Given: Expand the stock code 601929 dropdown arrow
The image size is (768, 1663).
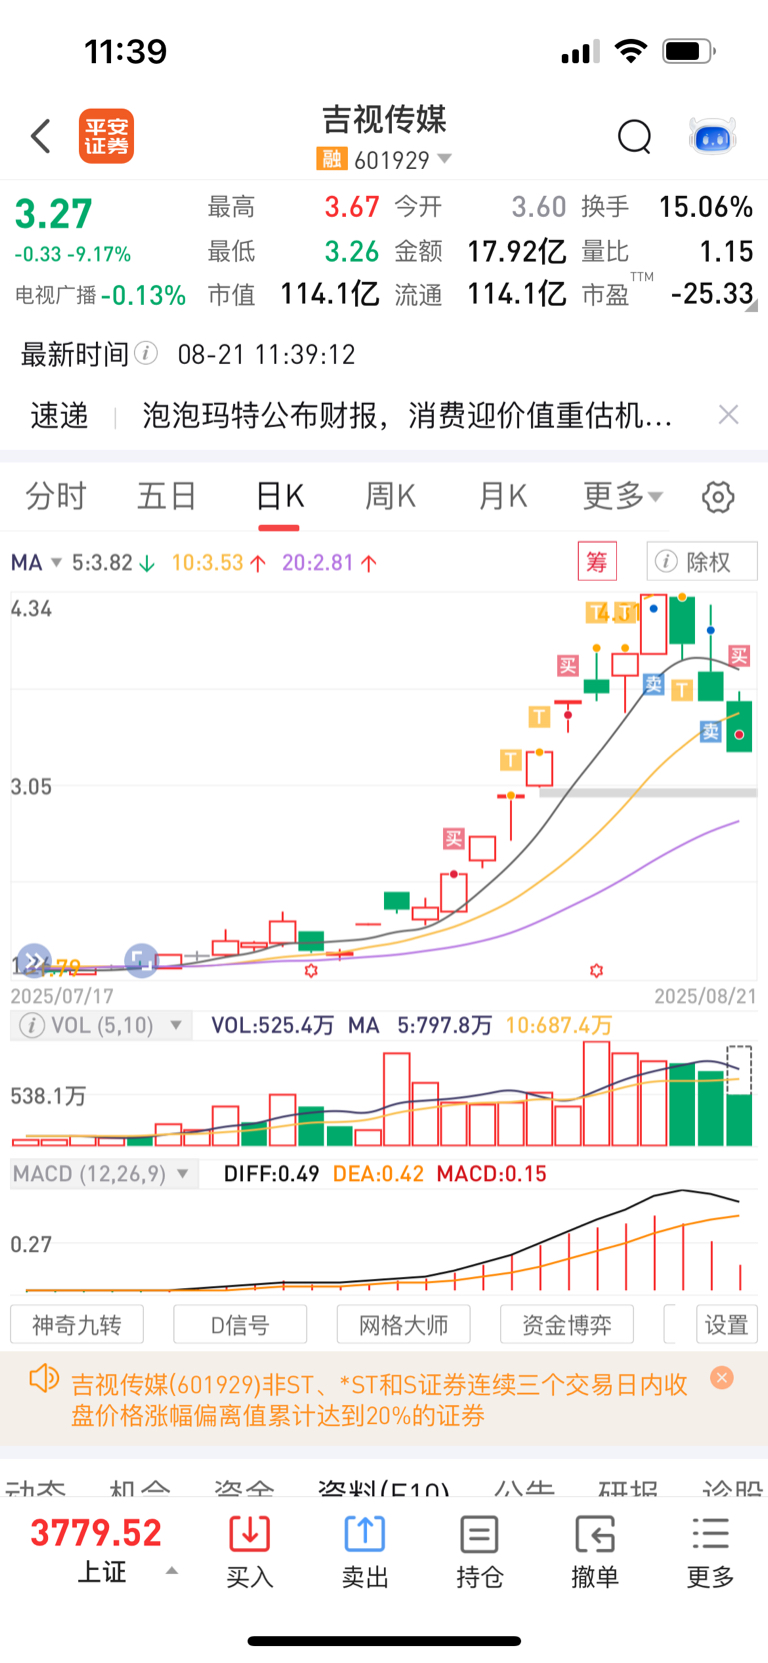Looking at the screenshot, I should [x=445, y=159].
